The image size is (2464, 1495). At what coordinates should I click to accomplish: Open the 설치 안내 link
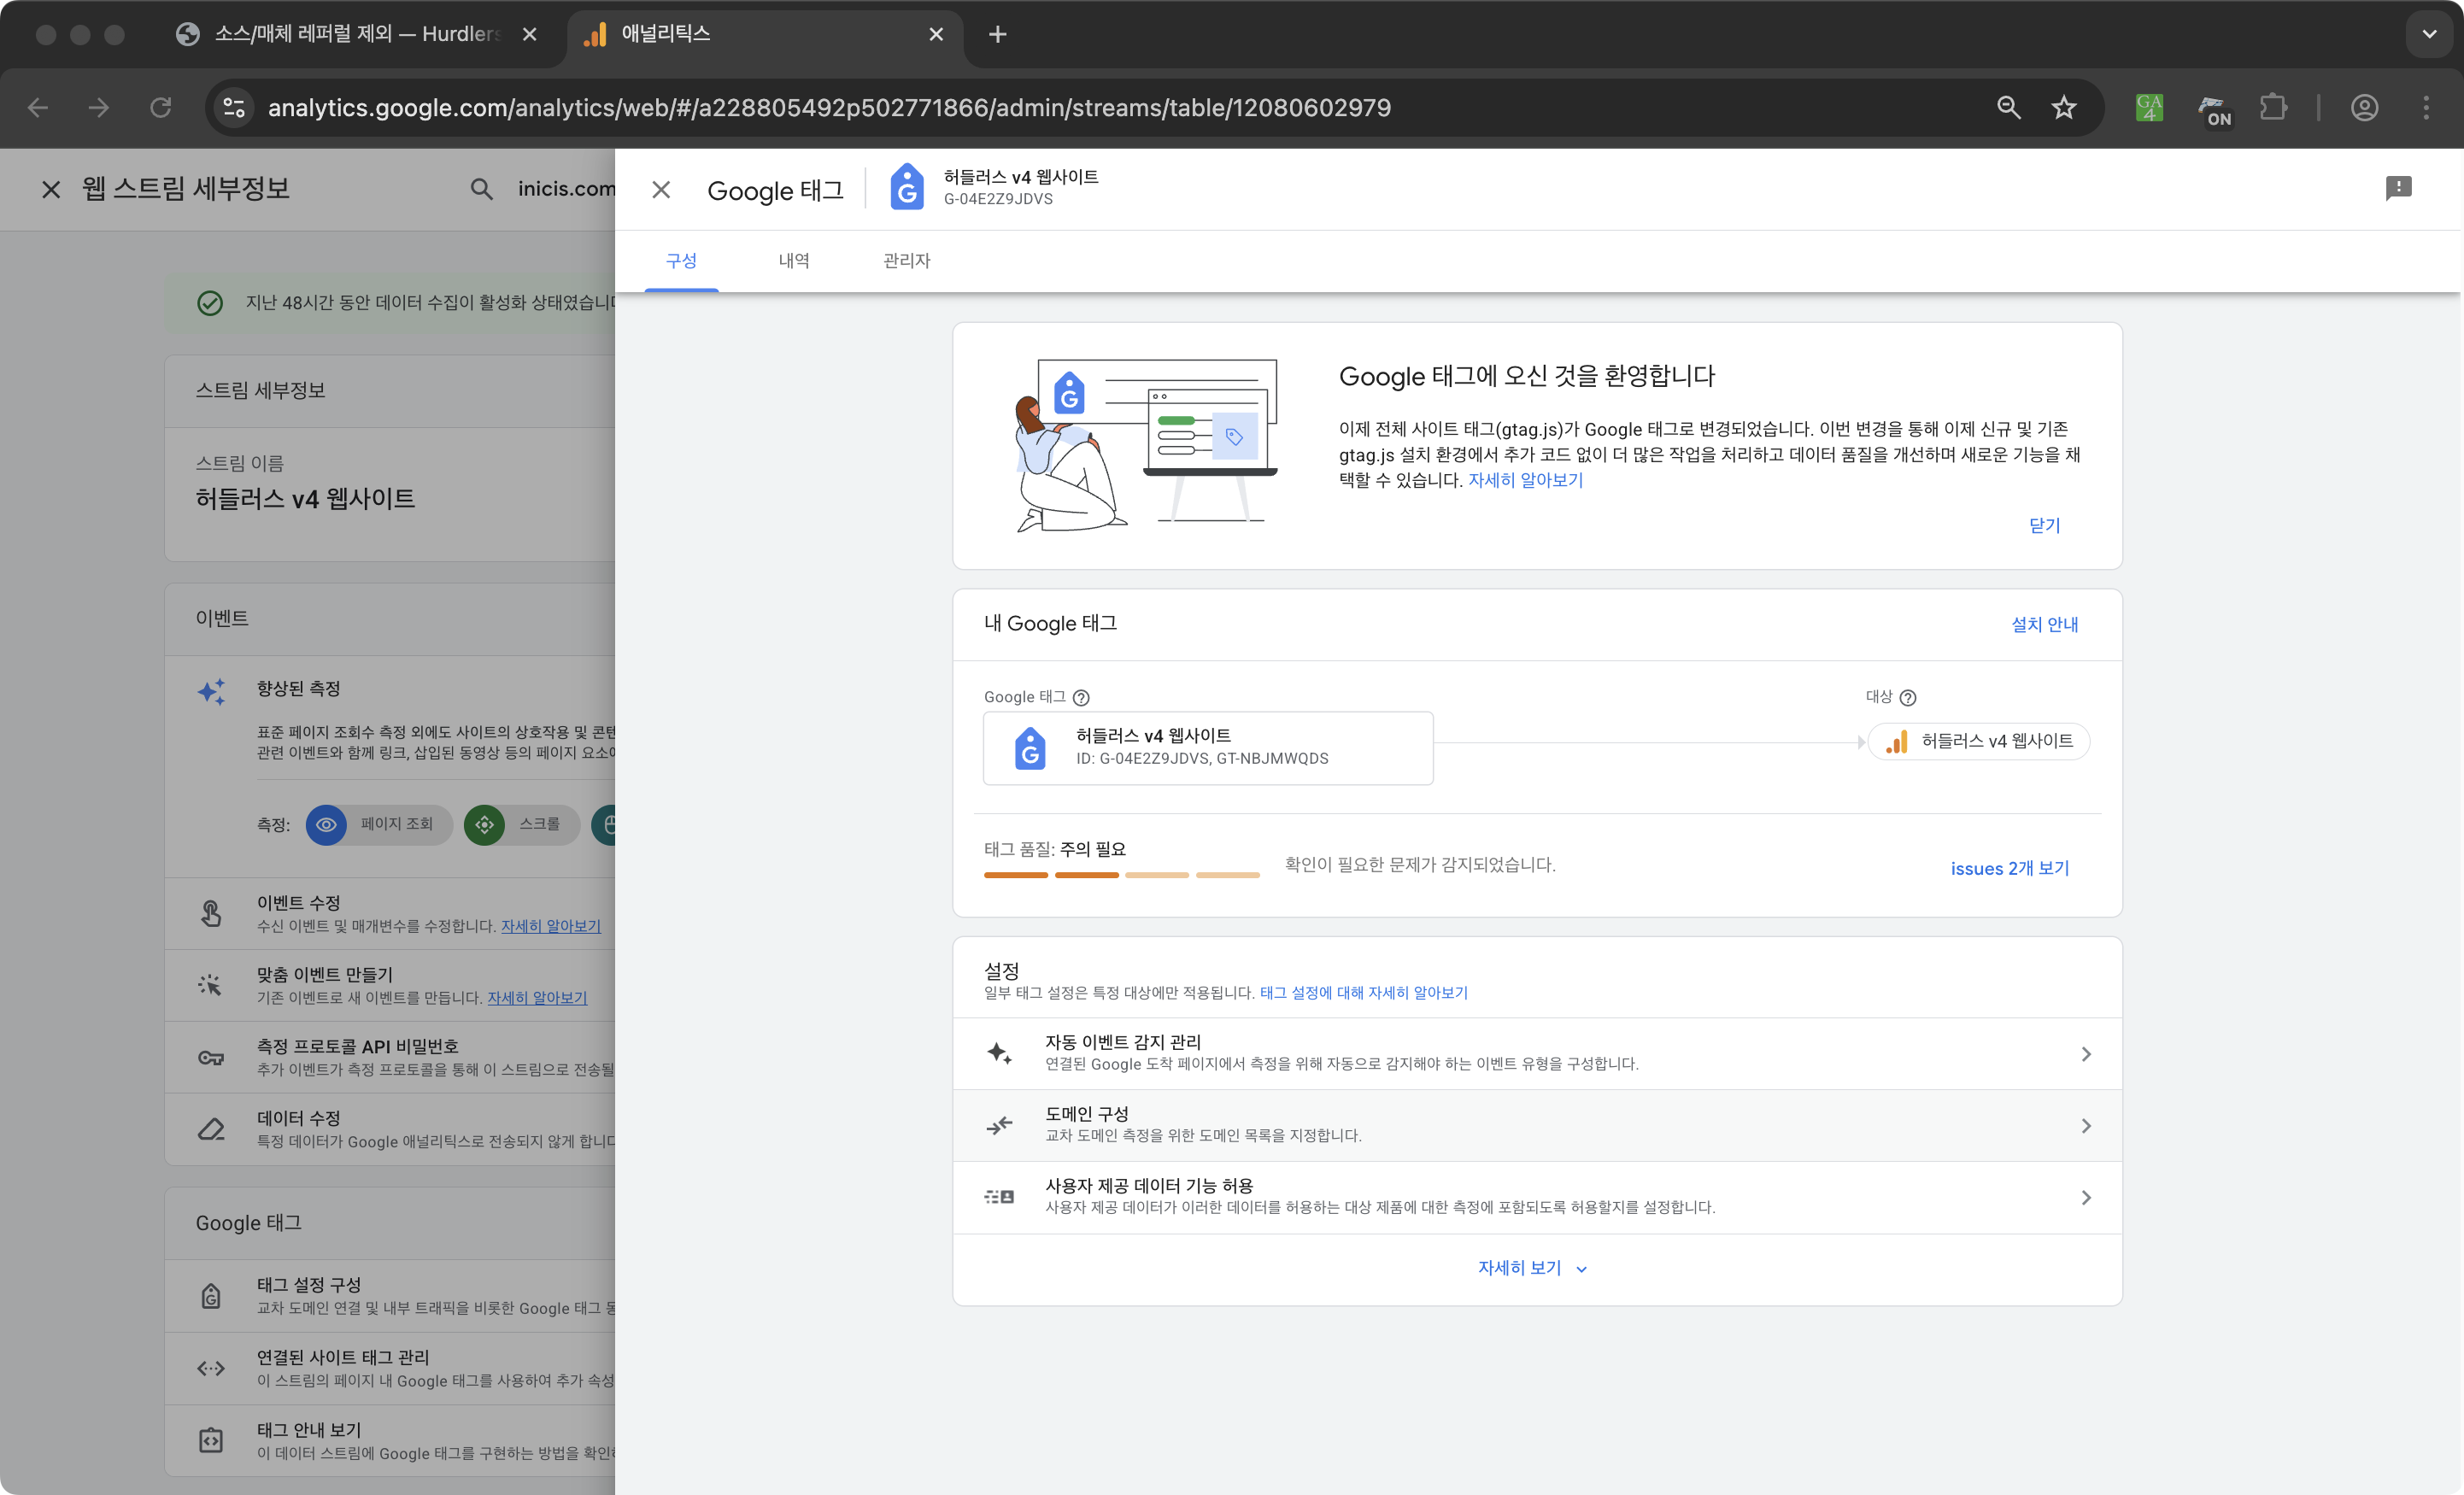click(x=2044, y=624)
